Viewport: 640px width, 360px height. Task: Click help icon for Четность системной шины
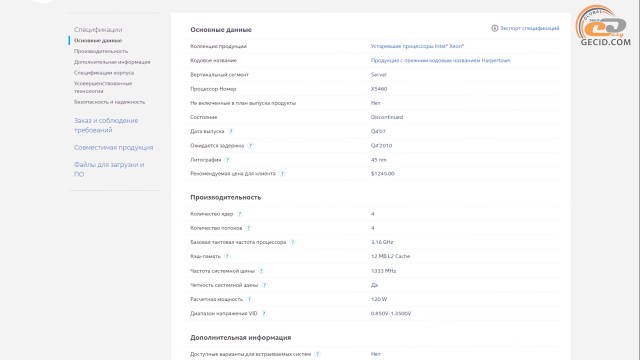click(x=264, y=285)
